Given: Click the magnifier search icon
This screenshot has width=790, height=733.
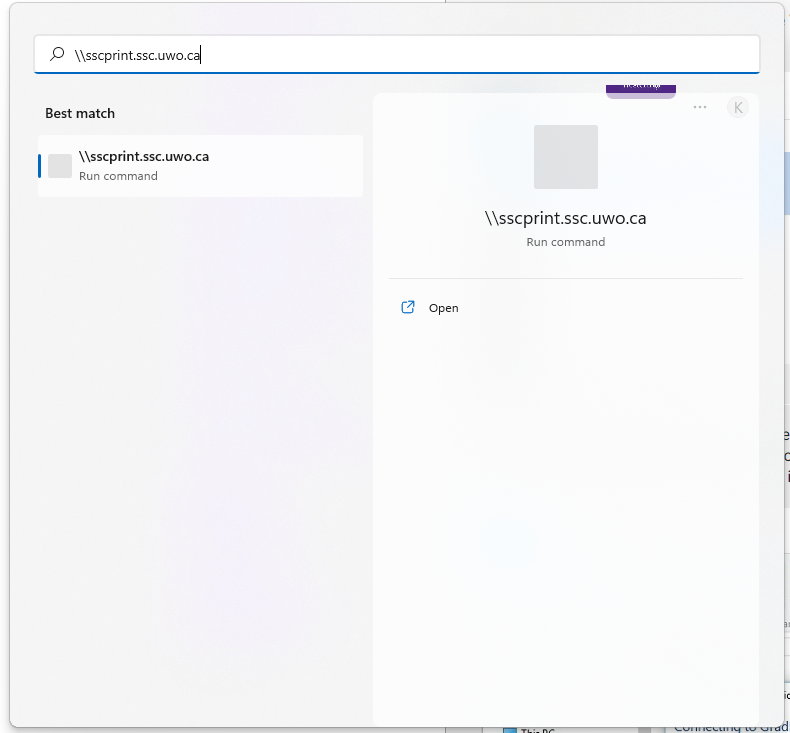Looking at the screenshot, I should click(57, 54).
